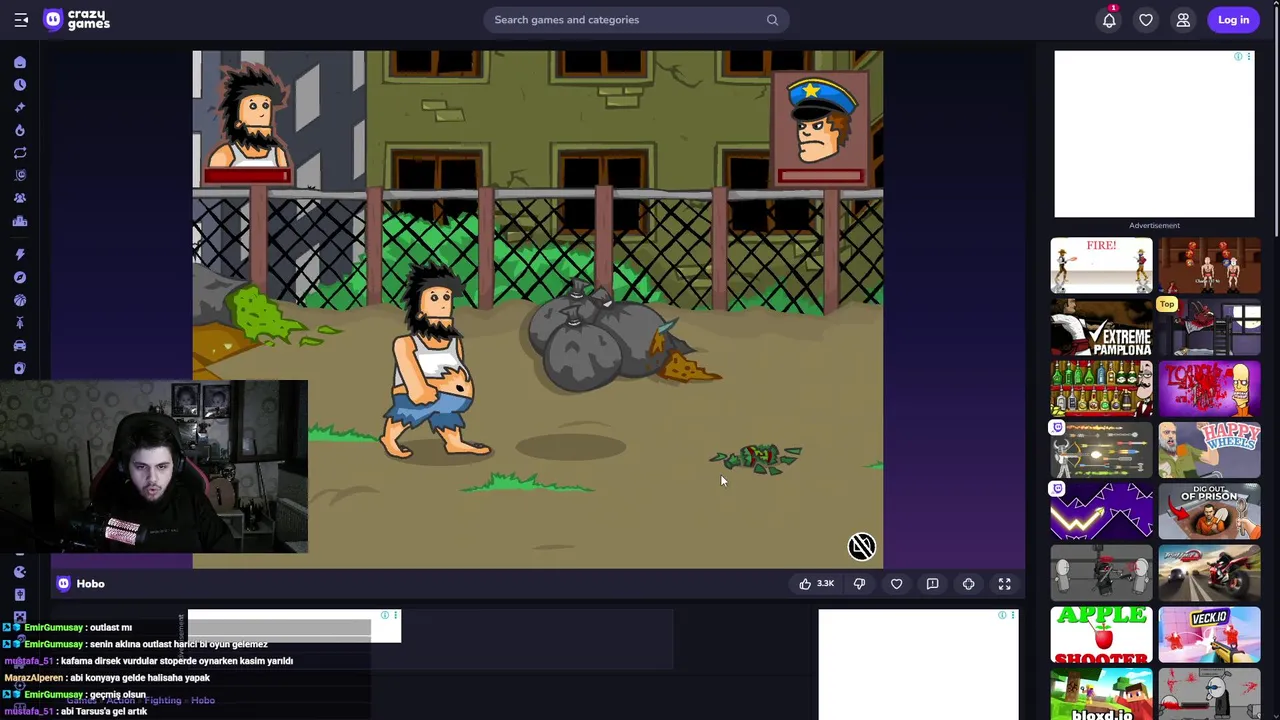Screen dimensions: 1280x720
Task: Open the hamburger menu beside the CrazyGames logo
Action: click(20, 20)
